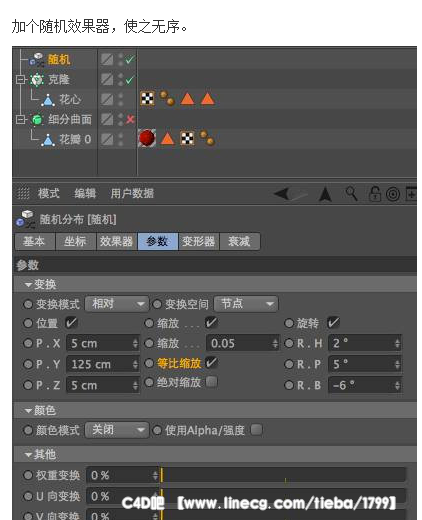Toggle the green checkmark of 随机 effector

click(129, 60)
